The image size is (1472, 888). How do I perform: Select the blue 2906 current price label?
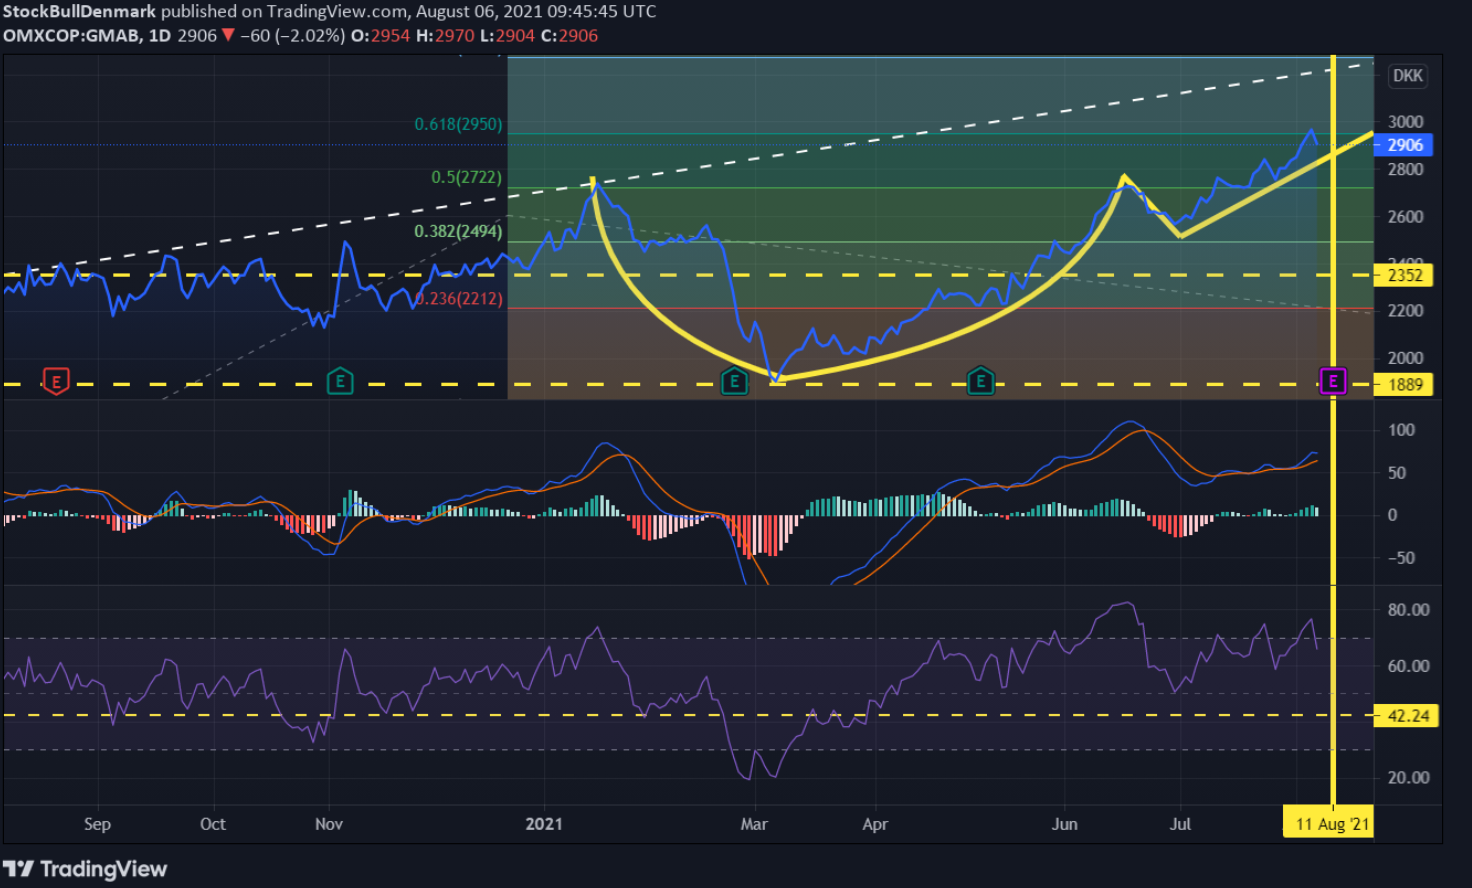click(1404, 145)
